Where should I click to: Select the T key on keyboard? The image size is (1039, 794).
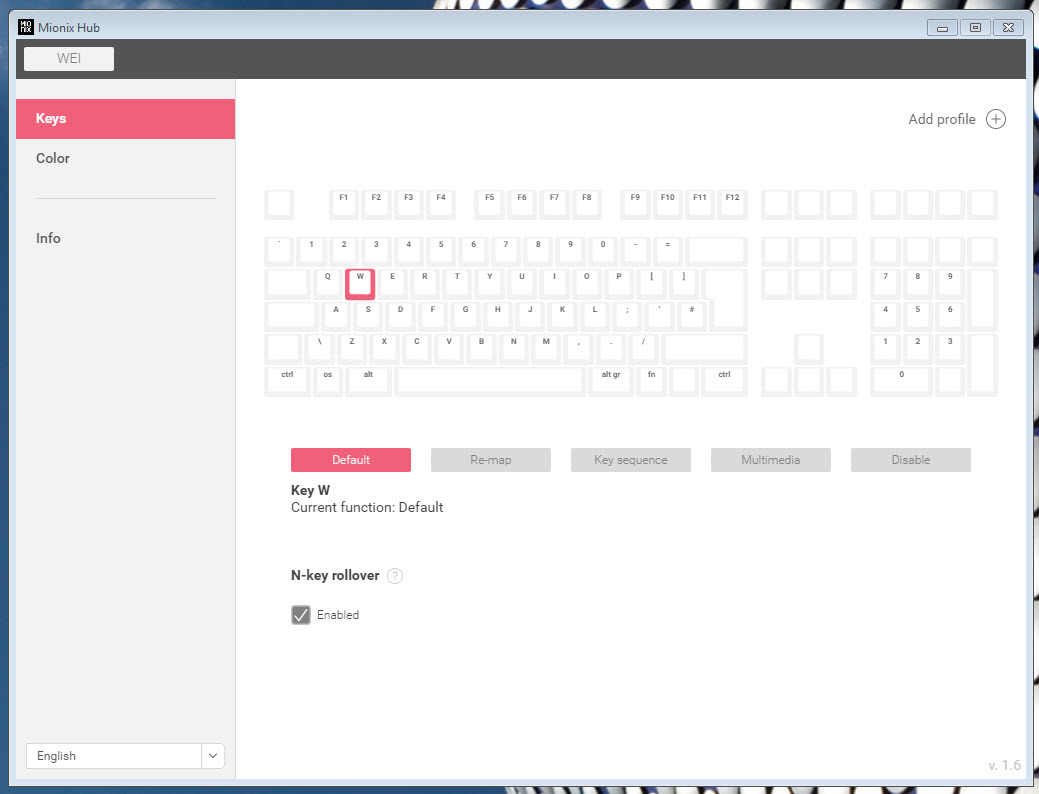pos(457,284)
